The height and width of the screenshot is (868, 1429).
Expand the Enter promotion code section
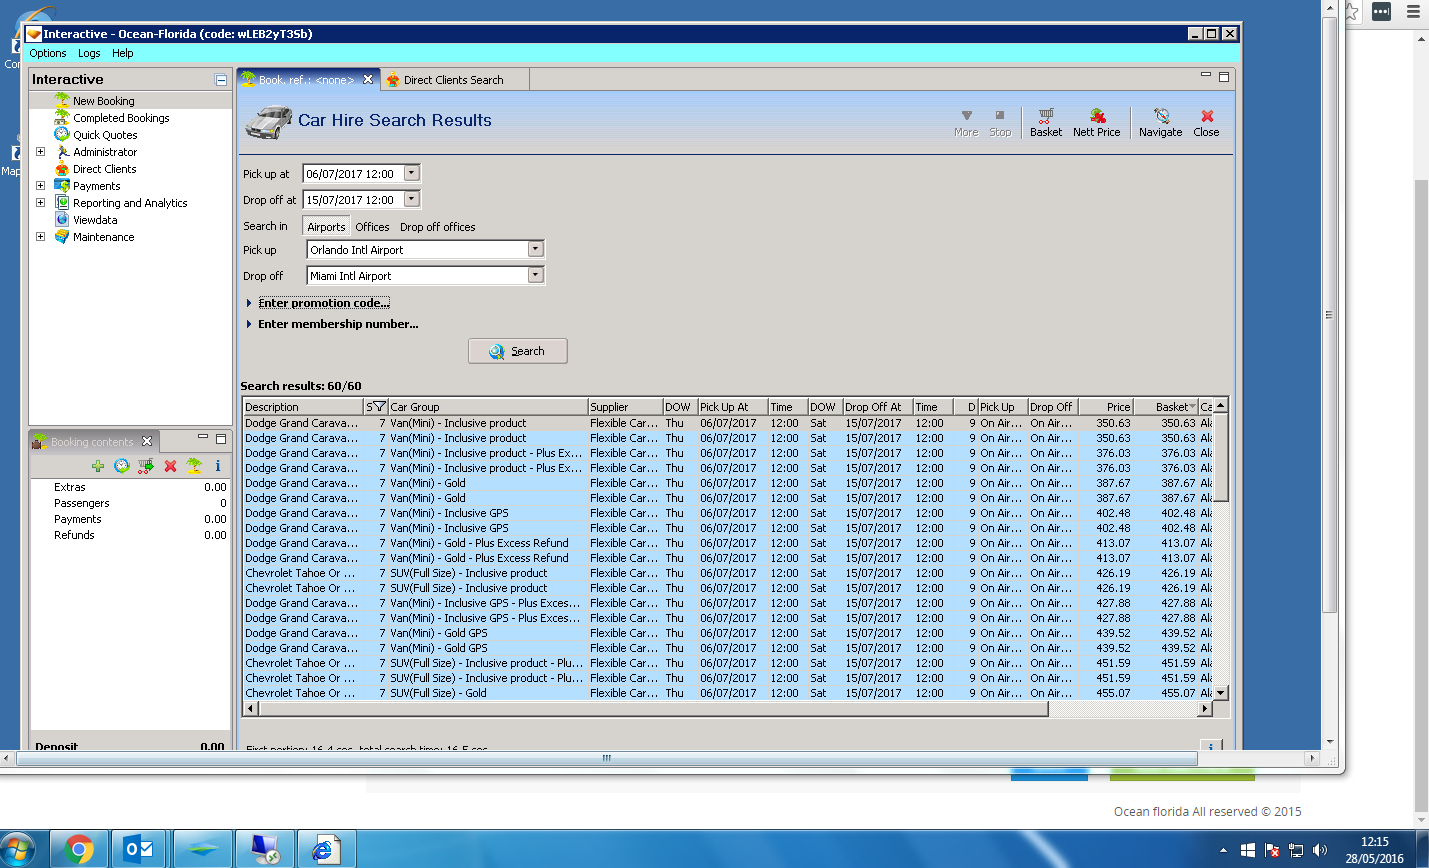tap(323, 303)
